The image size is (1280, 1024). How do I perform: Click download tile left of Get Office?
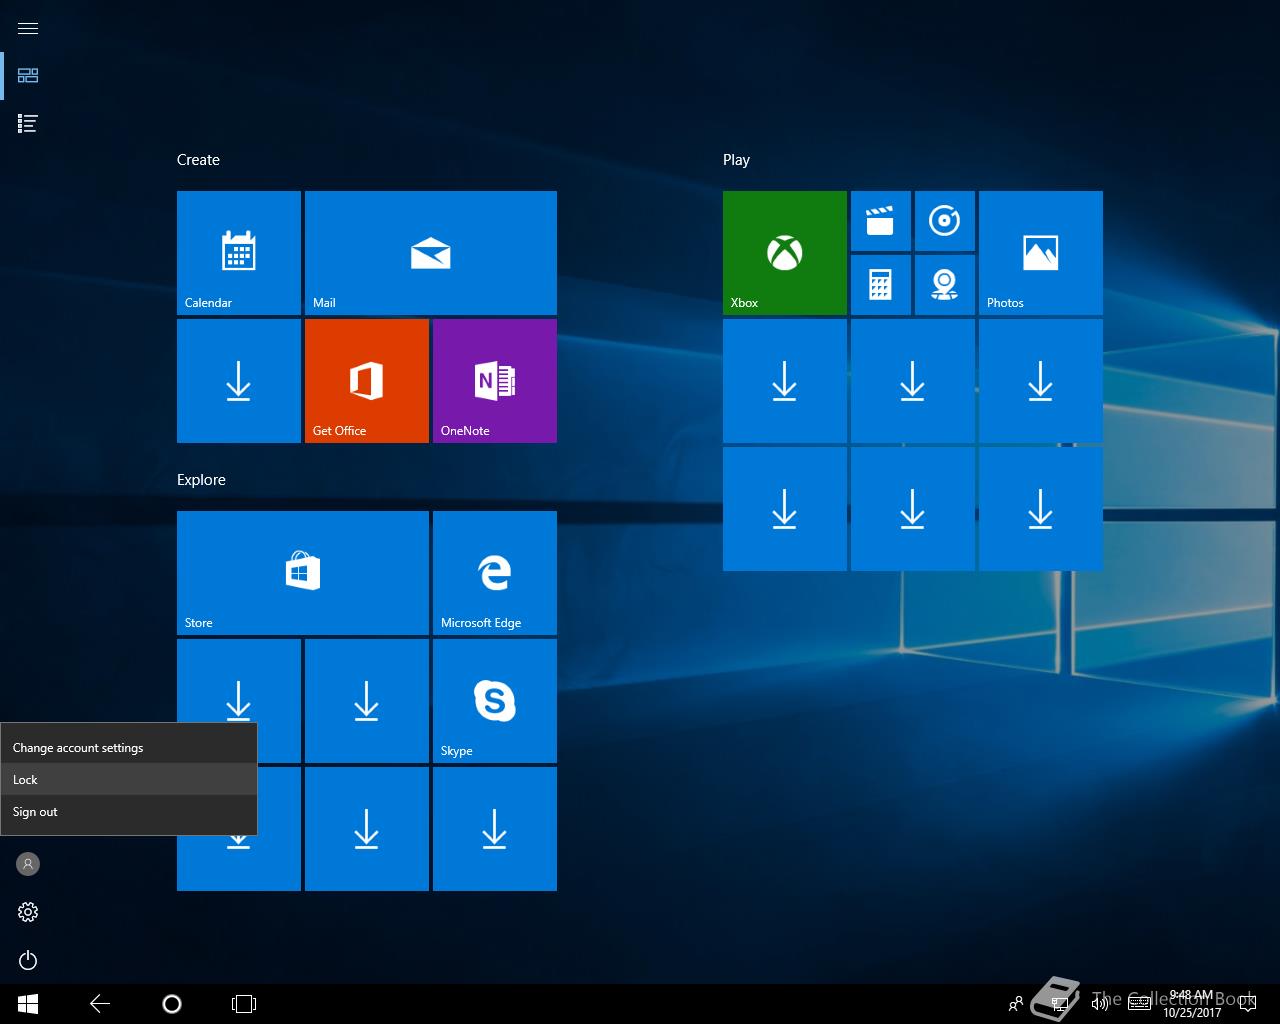tap(239, 381)
